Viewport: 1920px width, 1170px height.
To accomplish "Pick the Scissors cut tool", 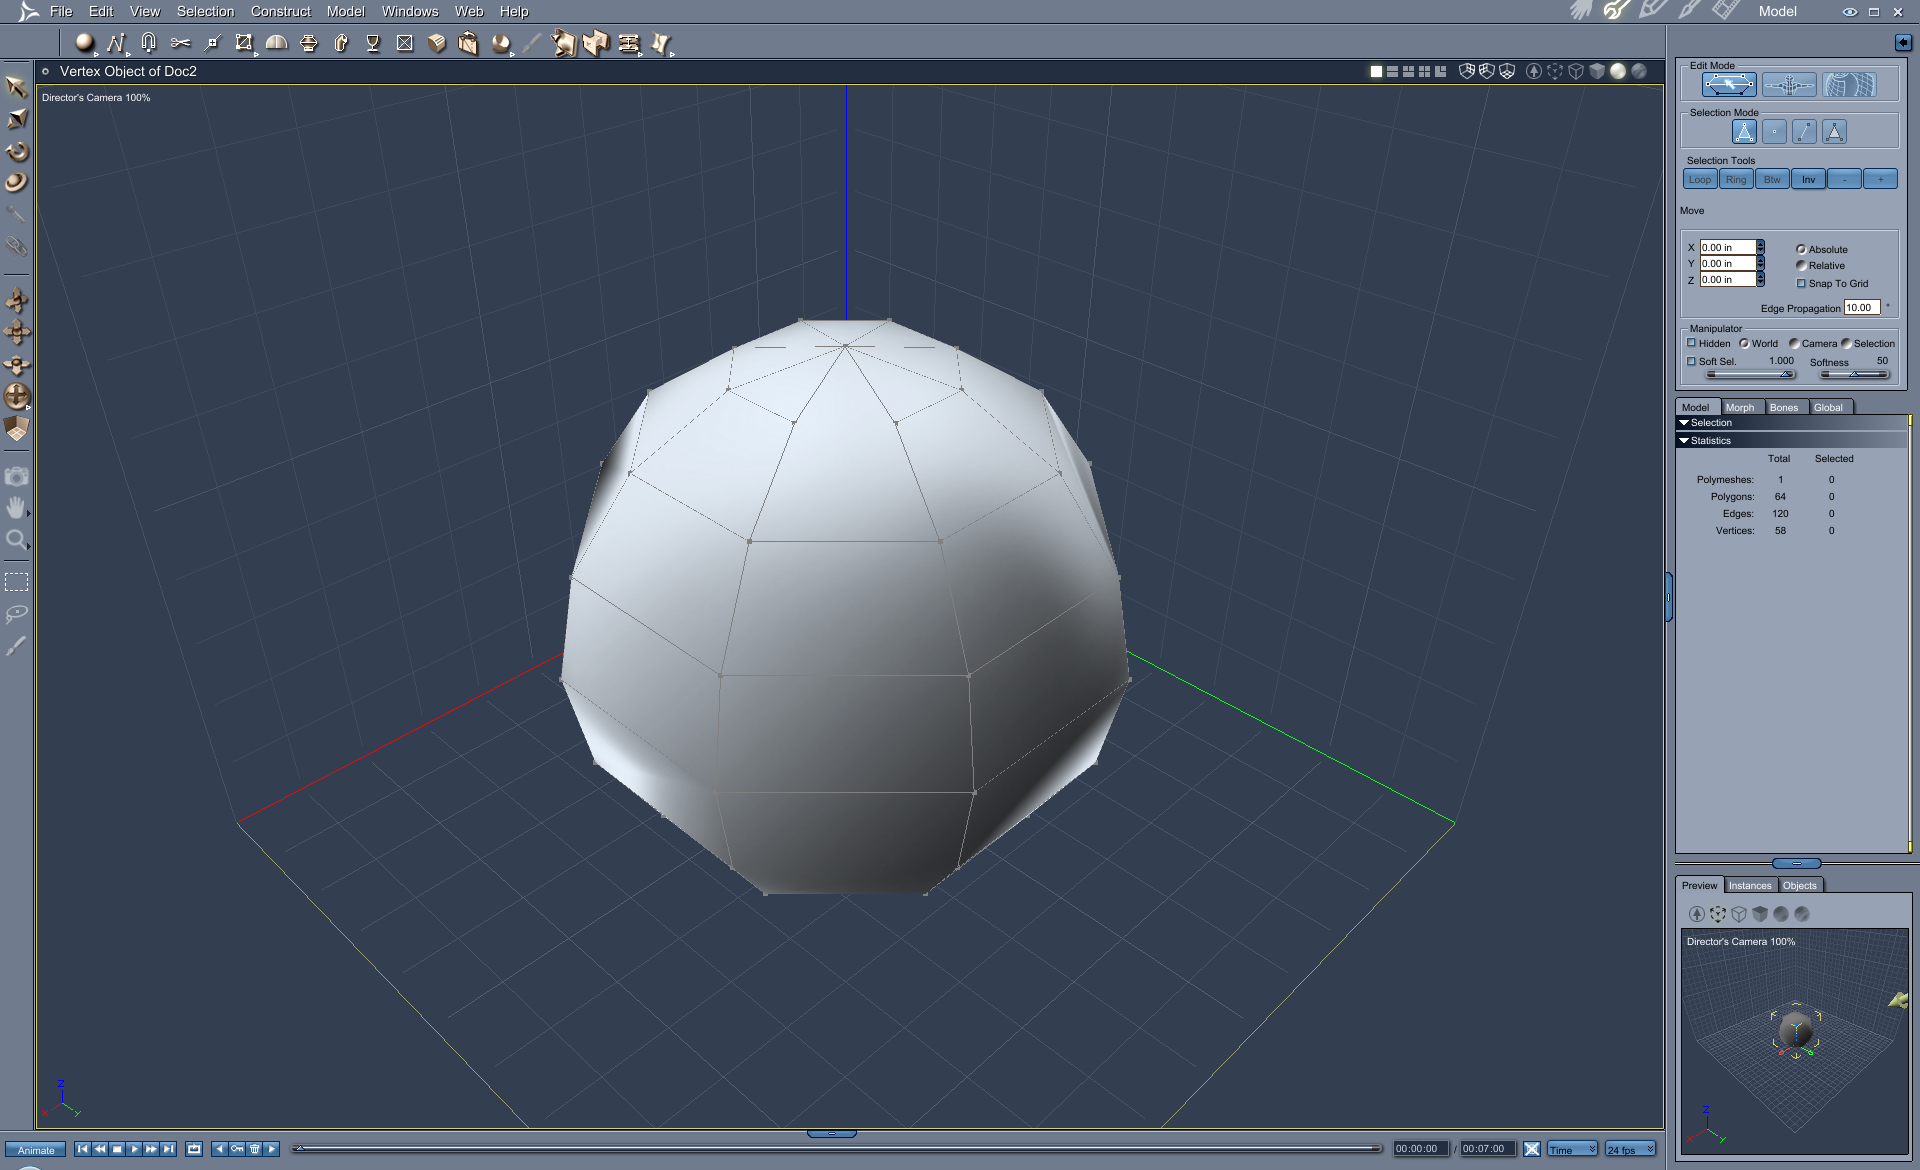I will tap(180, 43).
